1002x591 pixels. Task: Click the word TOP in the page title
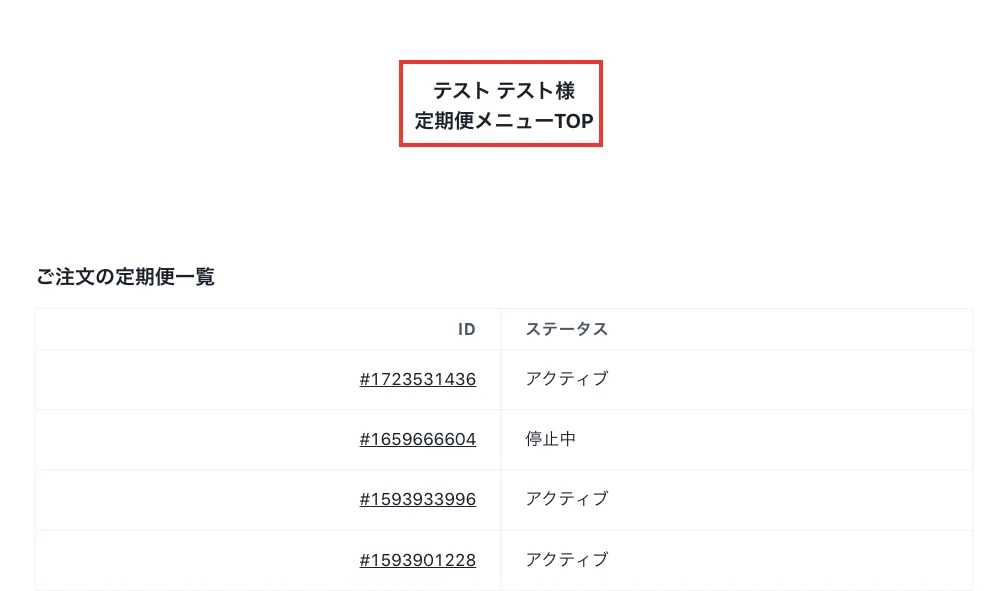coord(574,122)
